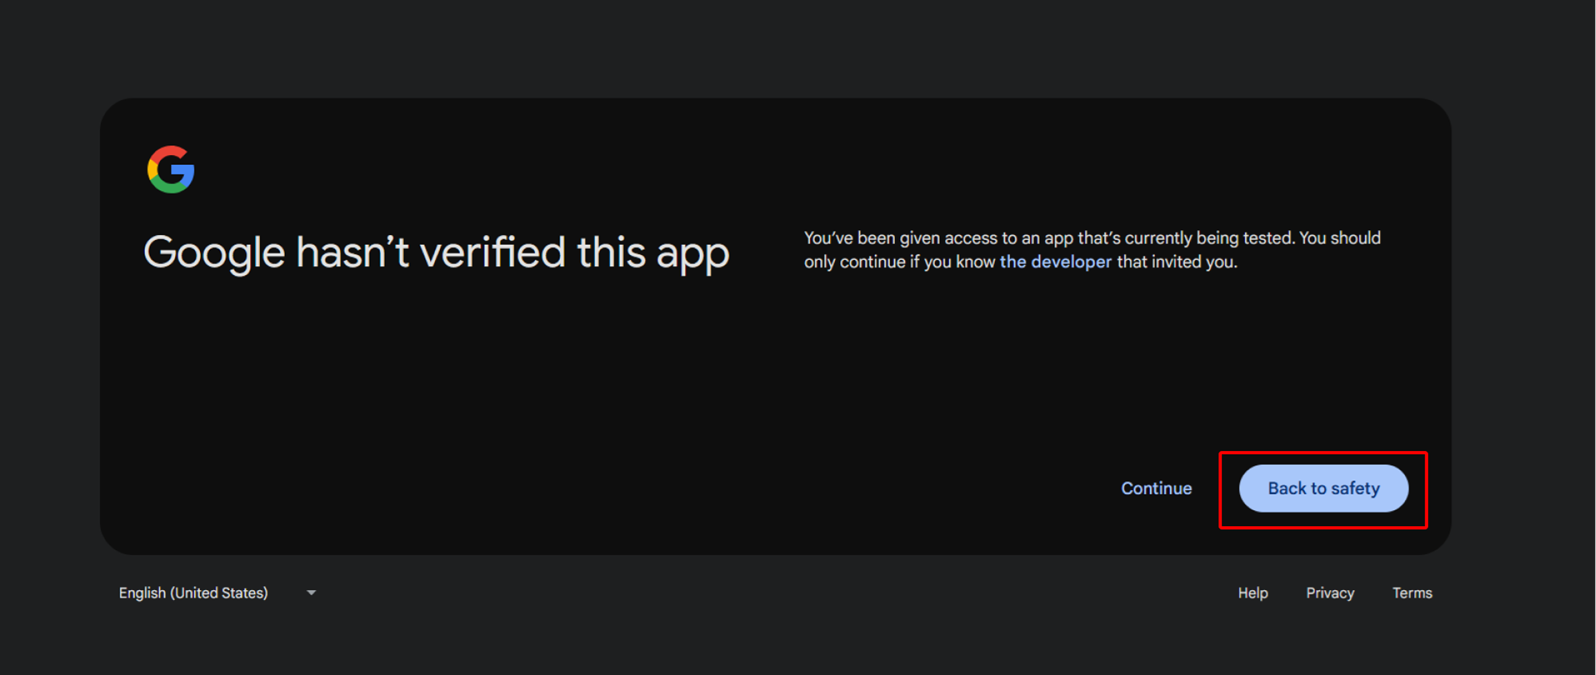1596x675 pixels.
Task: Open "the developer" link
Action: pos(1055,262)
